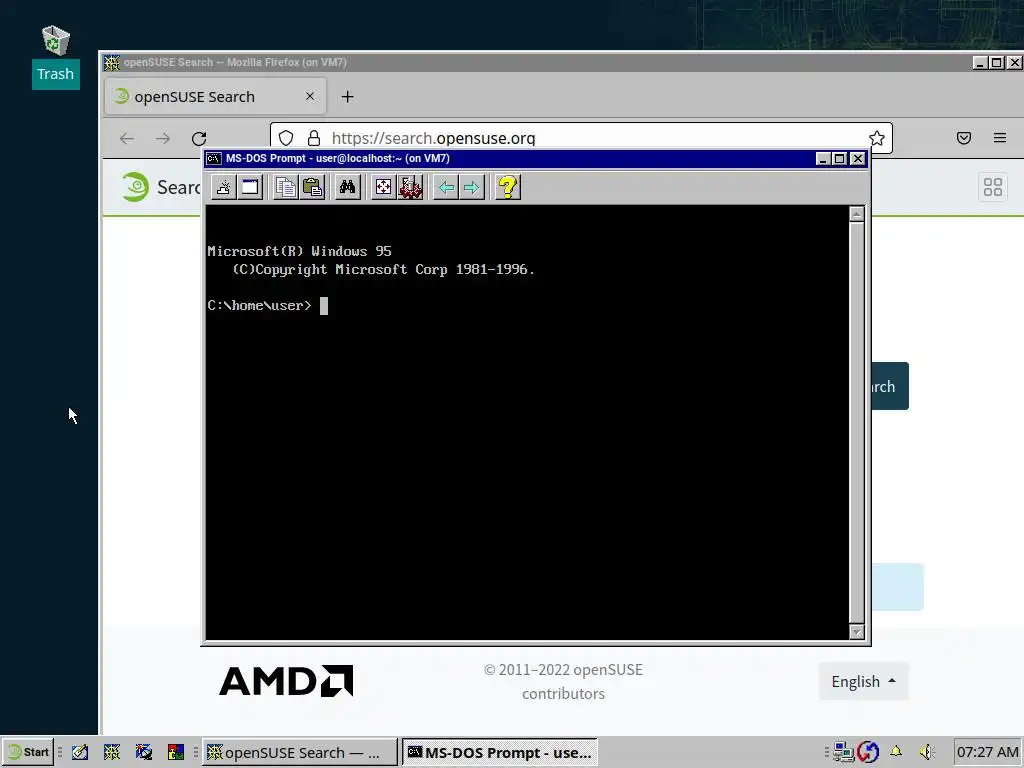
Task: Click the partially hidden Search button on openSUSE page
Action: (x=889, y=386)
